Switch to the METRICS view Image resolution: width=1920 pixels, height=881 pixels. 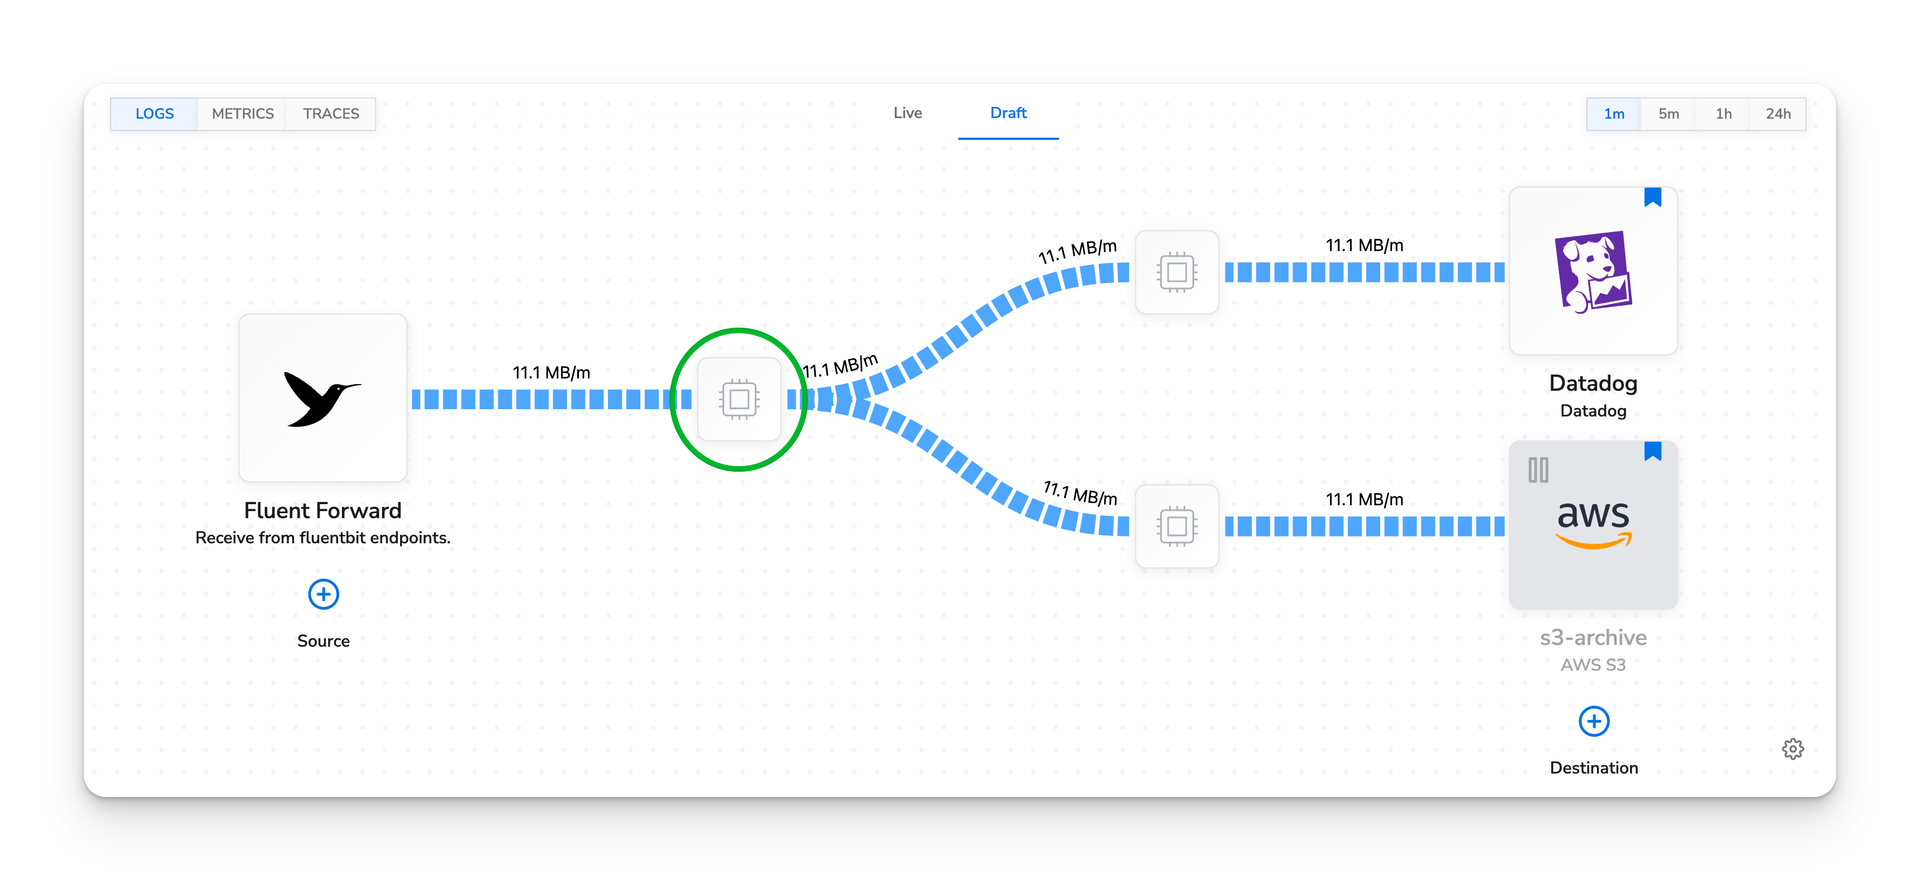(242, 114)
